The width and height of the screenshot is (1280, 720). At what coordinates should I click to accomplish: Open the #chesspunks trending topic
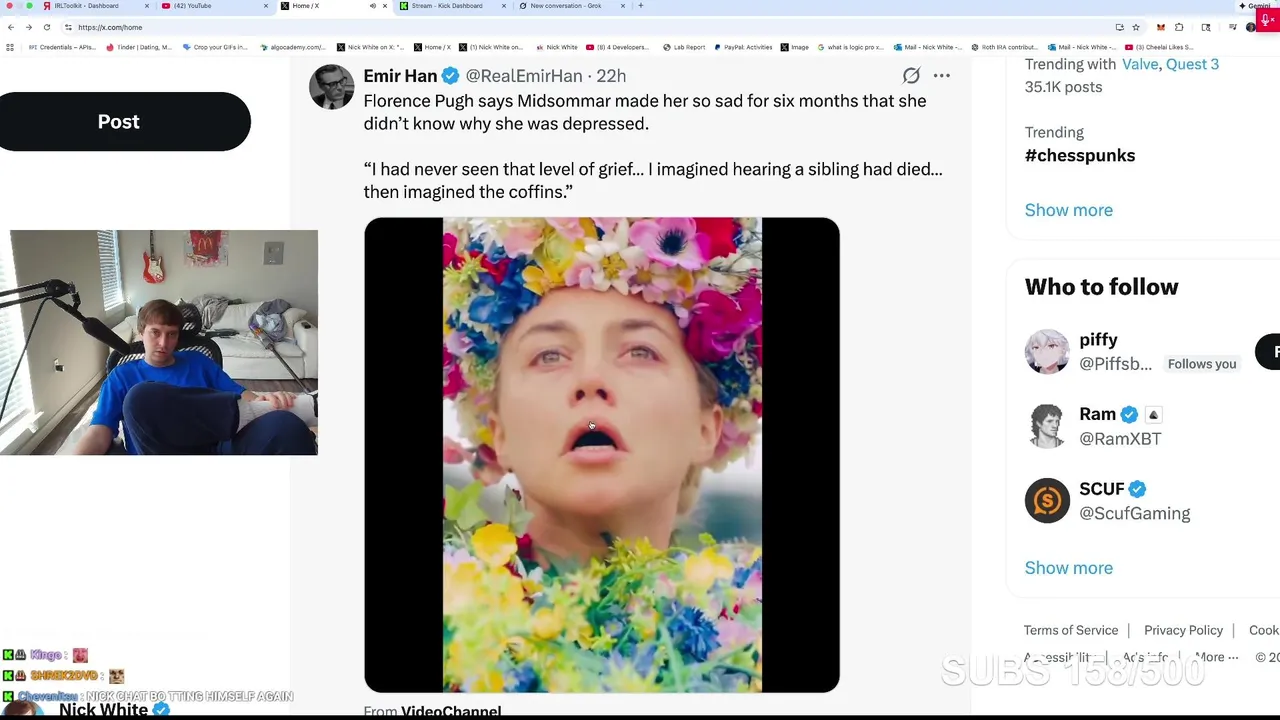coord(1079,156)
